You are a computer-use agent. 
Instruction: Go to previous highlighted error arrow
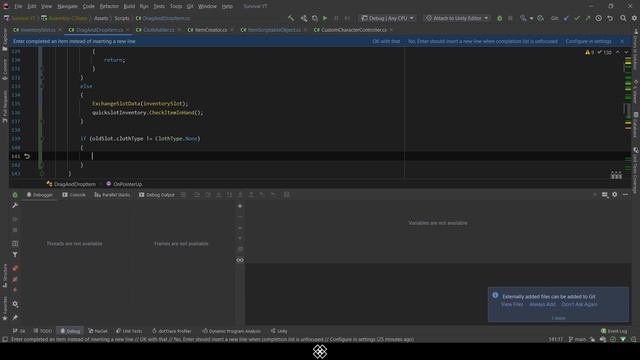[x=618, y=52]
